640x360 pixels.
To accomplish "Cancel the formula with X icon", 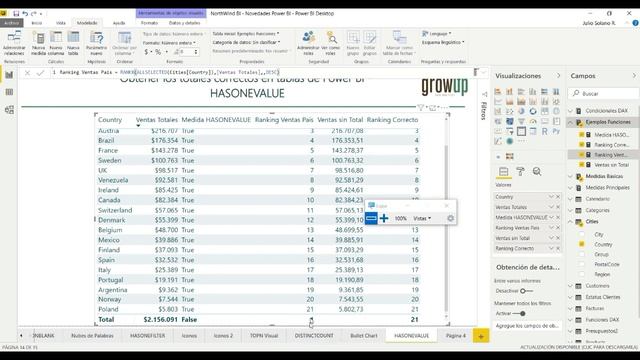I will pos(27,73).
